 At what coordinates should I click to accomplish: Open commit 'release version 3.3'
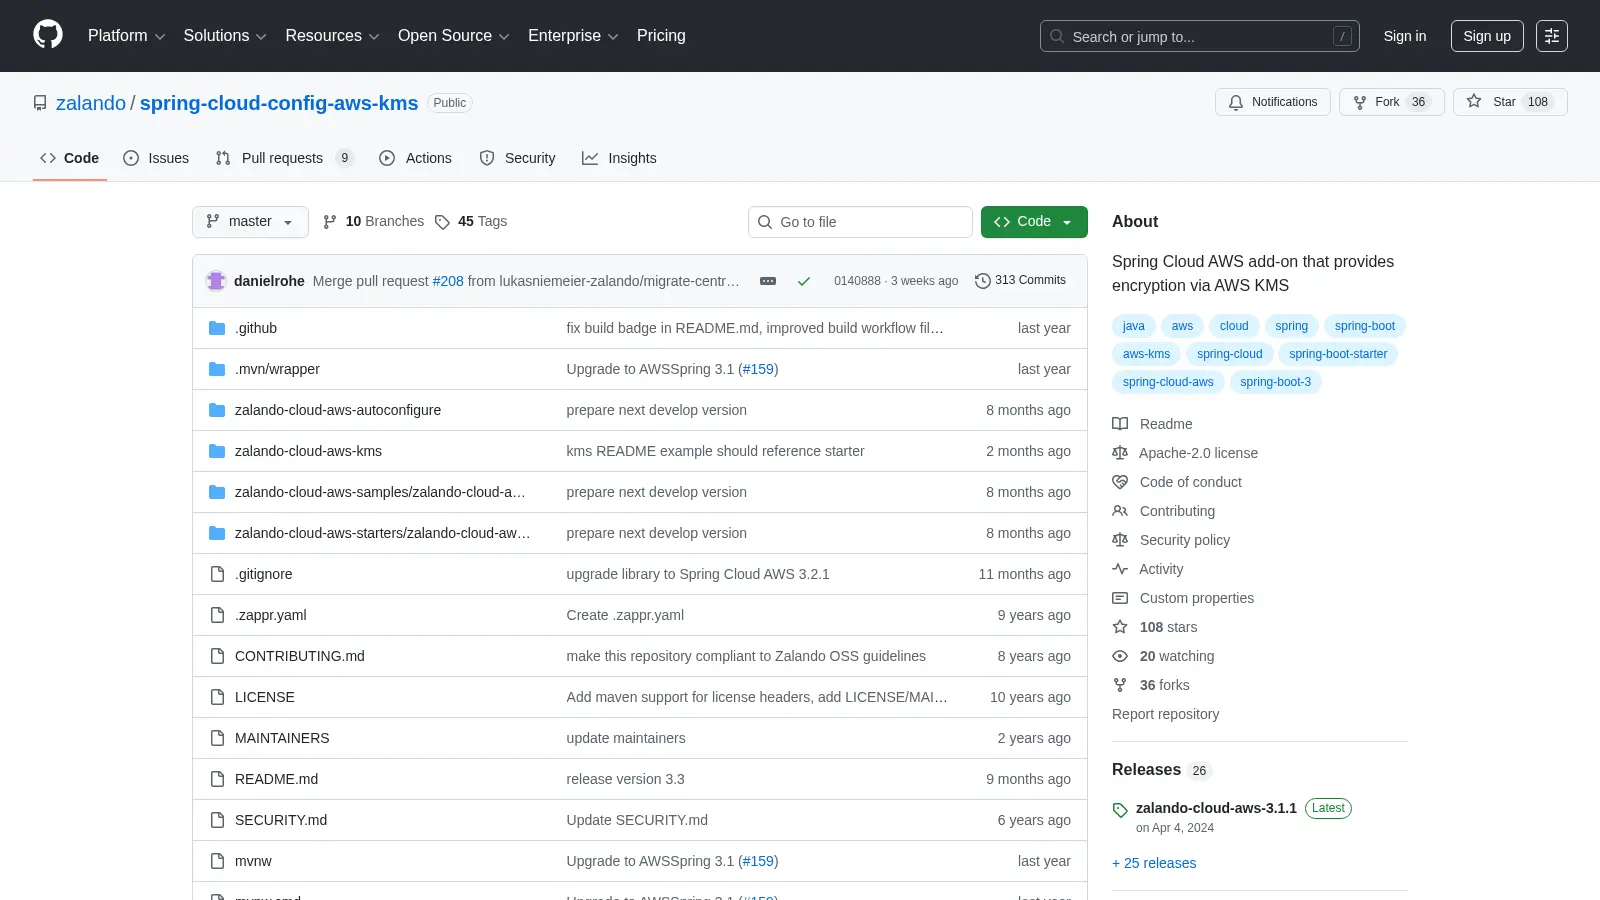[625, 779]
